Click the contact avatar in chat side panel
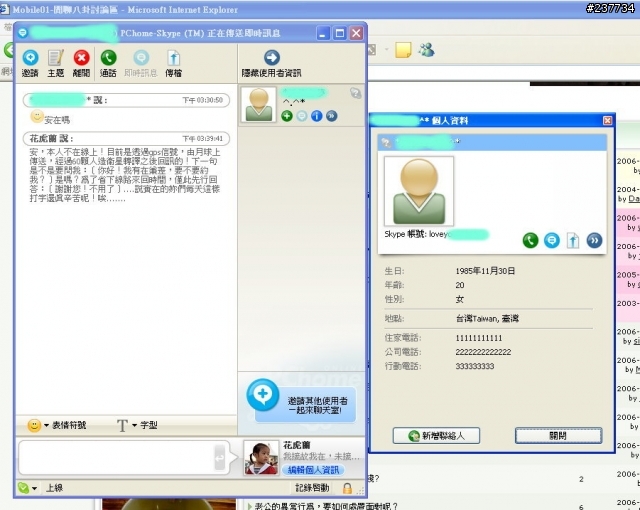 tap(258, 104)
